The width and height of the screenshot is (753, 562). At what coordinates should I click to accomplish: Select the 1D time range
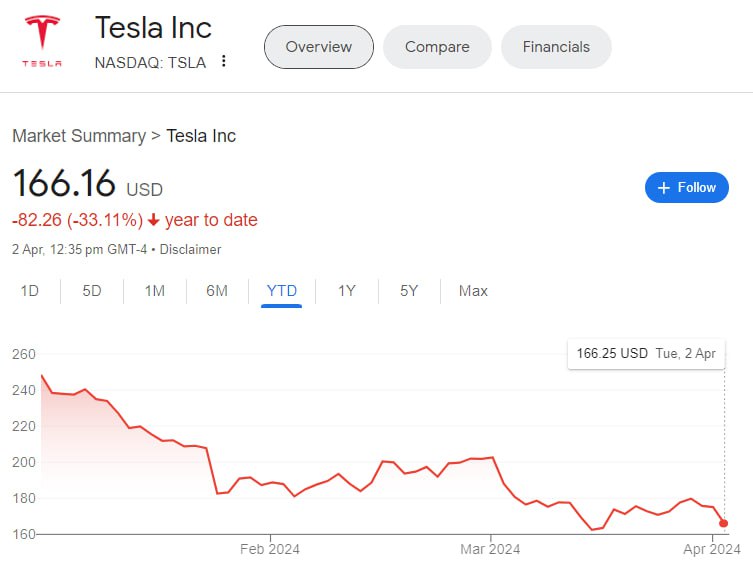(30, 291)
